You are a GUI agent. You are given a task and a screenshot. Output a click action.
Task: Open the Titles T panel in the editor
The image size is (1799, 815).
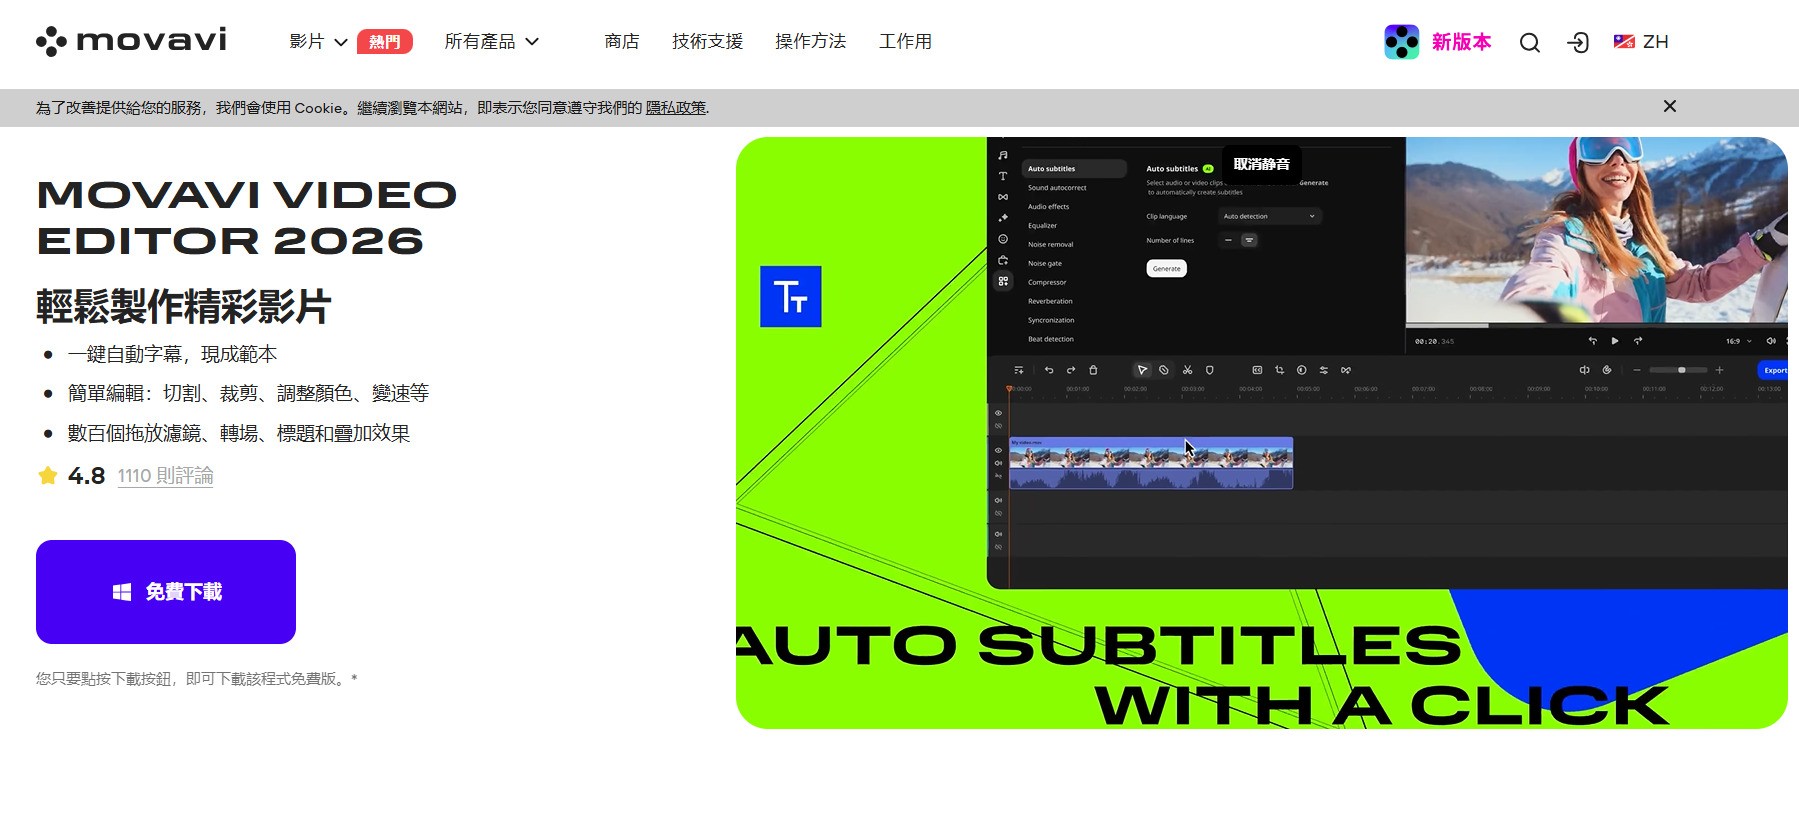coord(1003,176)
